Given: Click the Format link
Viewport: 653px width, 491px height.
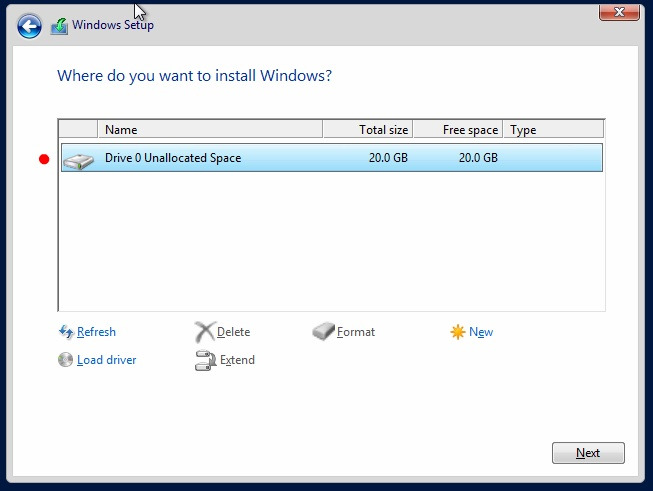Looking at the screenshot, I should coord(356,332).
